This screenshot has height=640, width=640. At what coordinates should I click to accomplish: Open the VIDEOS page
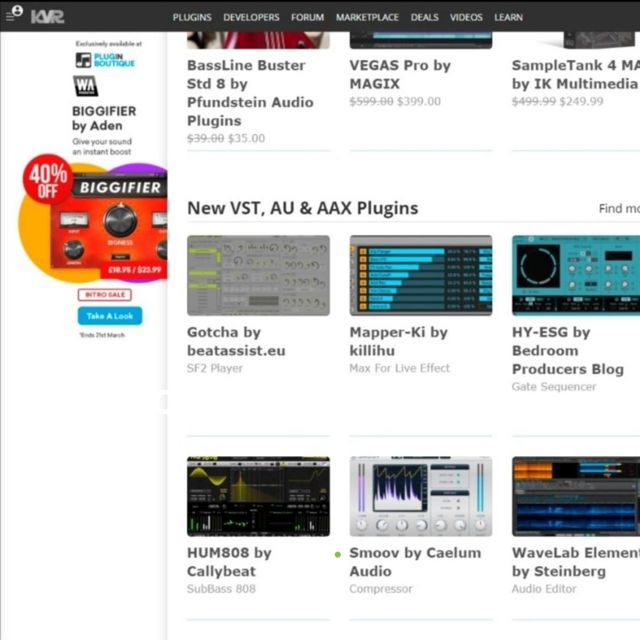point(466,17)
